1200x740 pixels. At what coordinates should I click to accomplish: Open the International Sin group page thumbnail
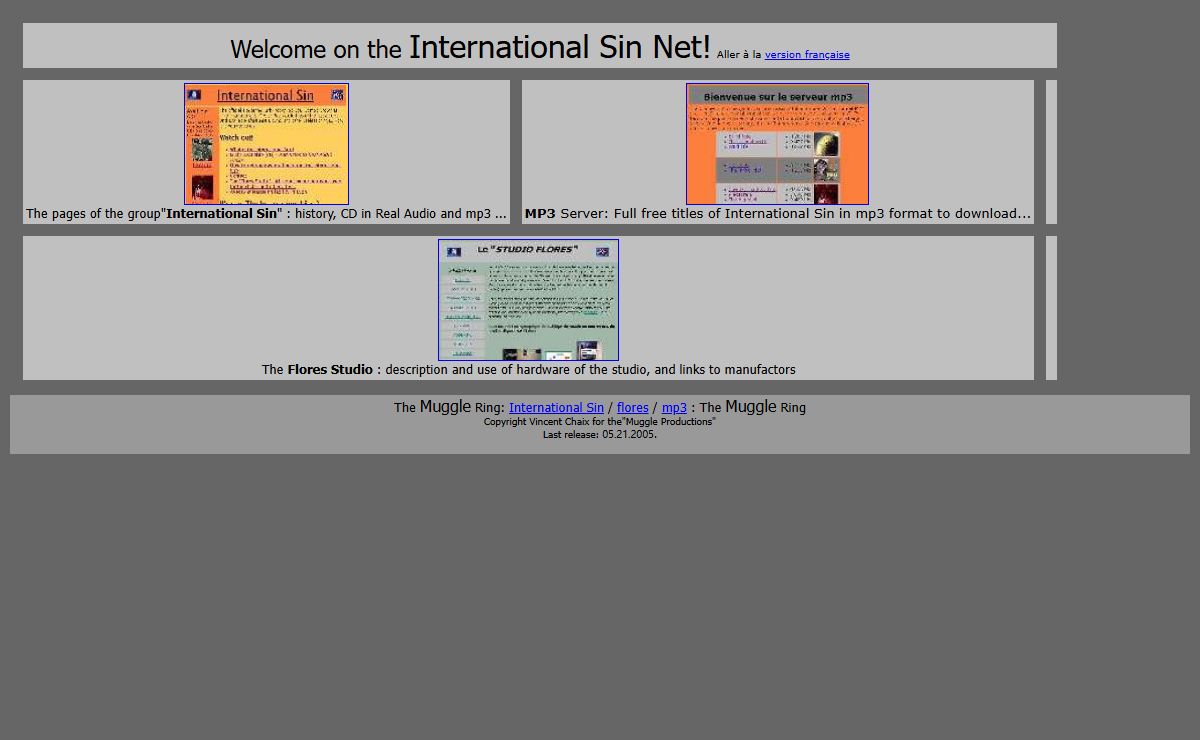point(266,144)
